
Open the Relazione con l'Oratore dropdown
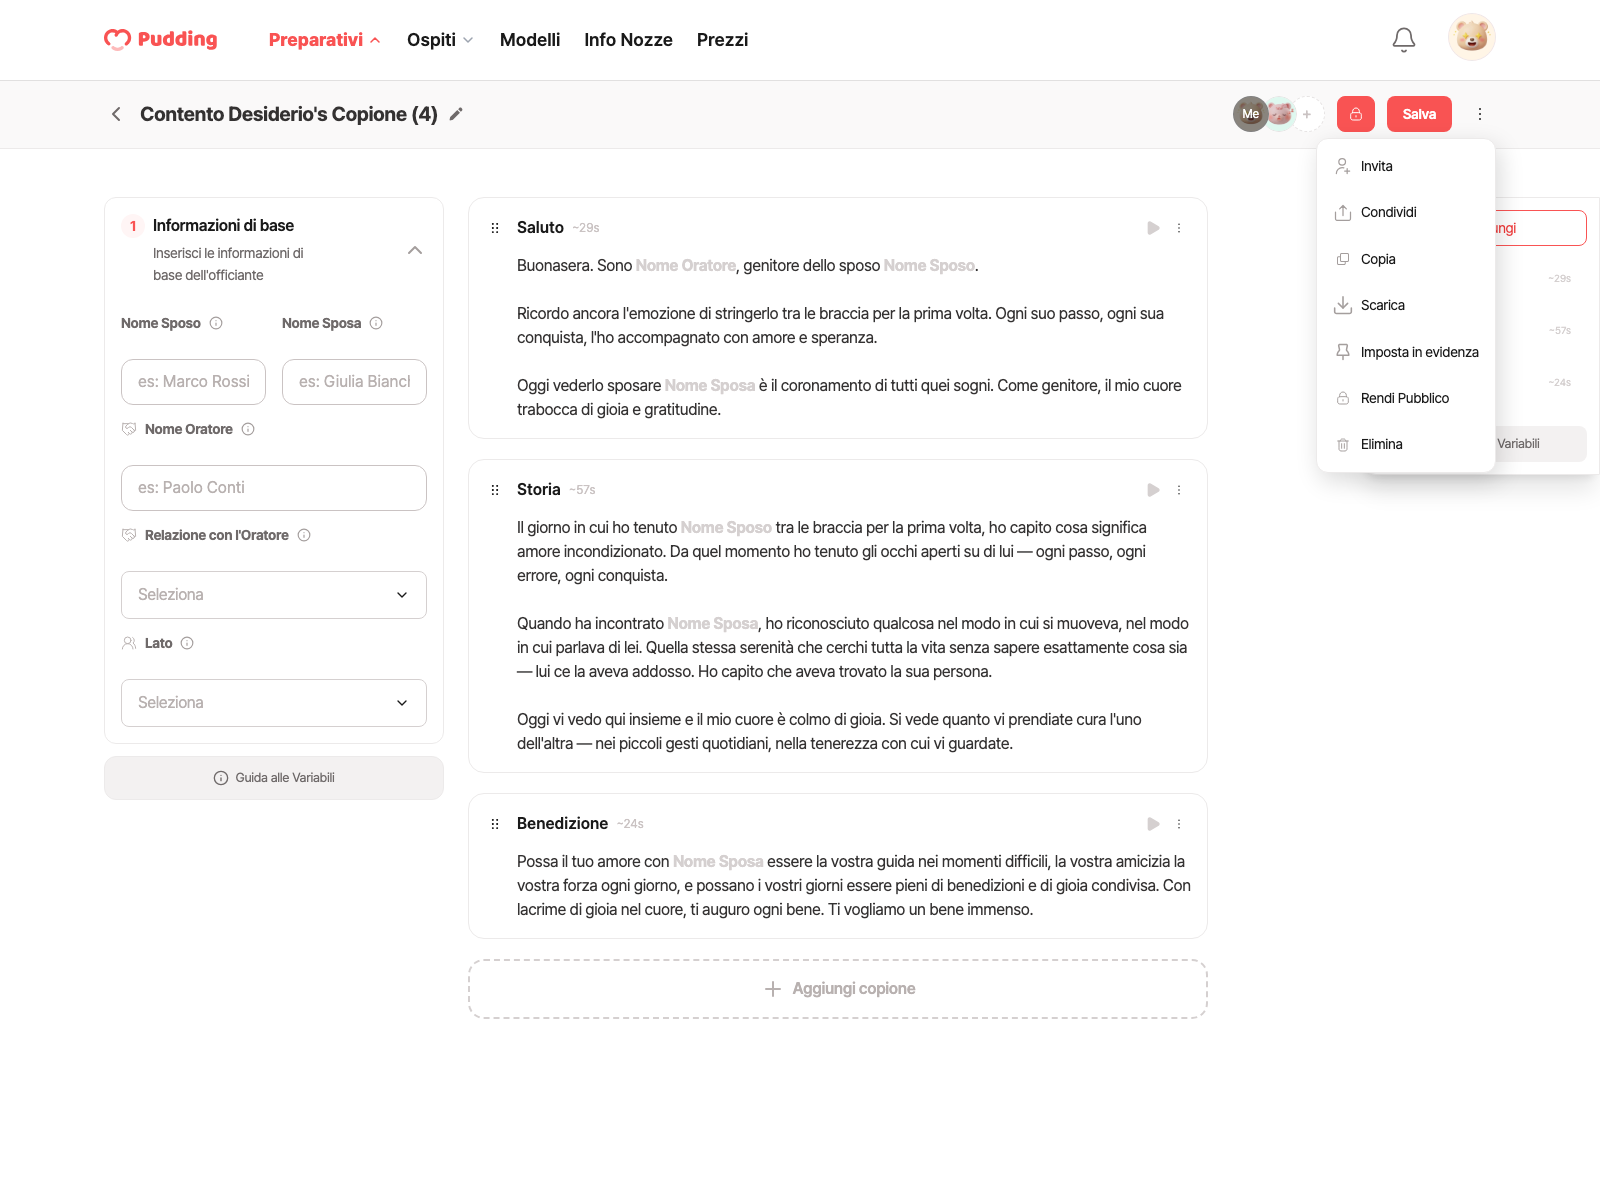pos(274,595)
